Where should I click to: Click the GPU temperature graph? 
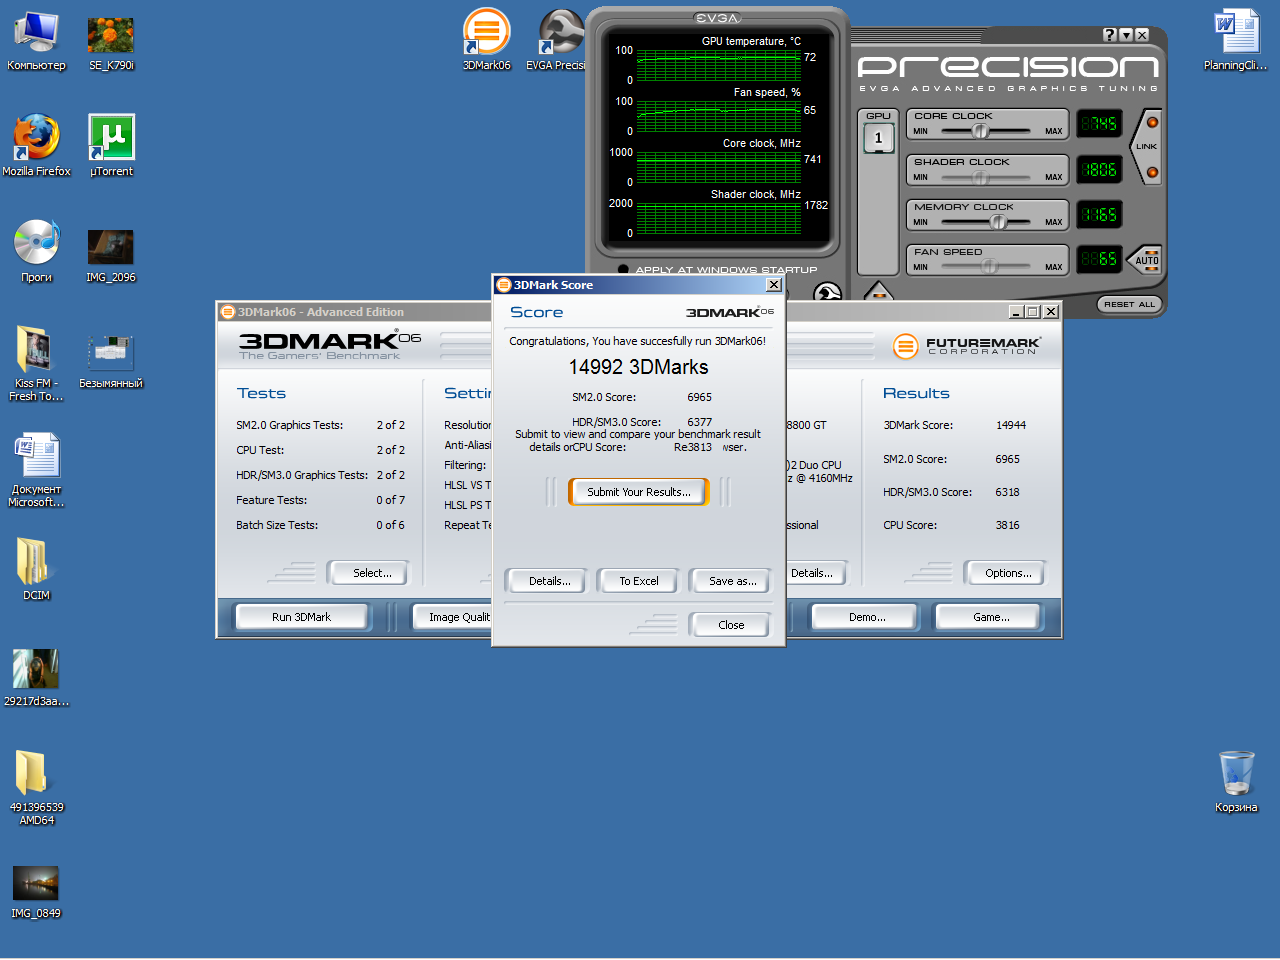[719, 65]
